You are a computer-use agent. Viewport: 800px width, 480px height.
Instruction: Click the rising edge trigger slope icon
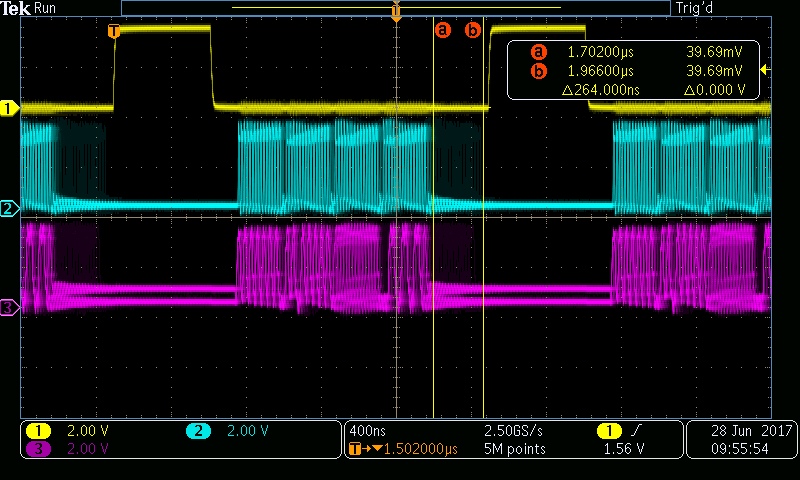coord(636,431)
